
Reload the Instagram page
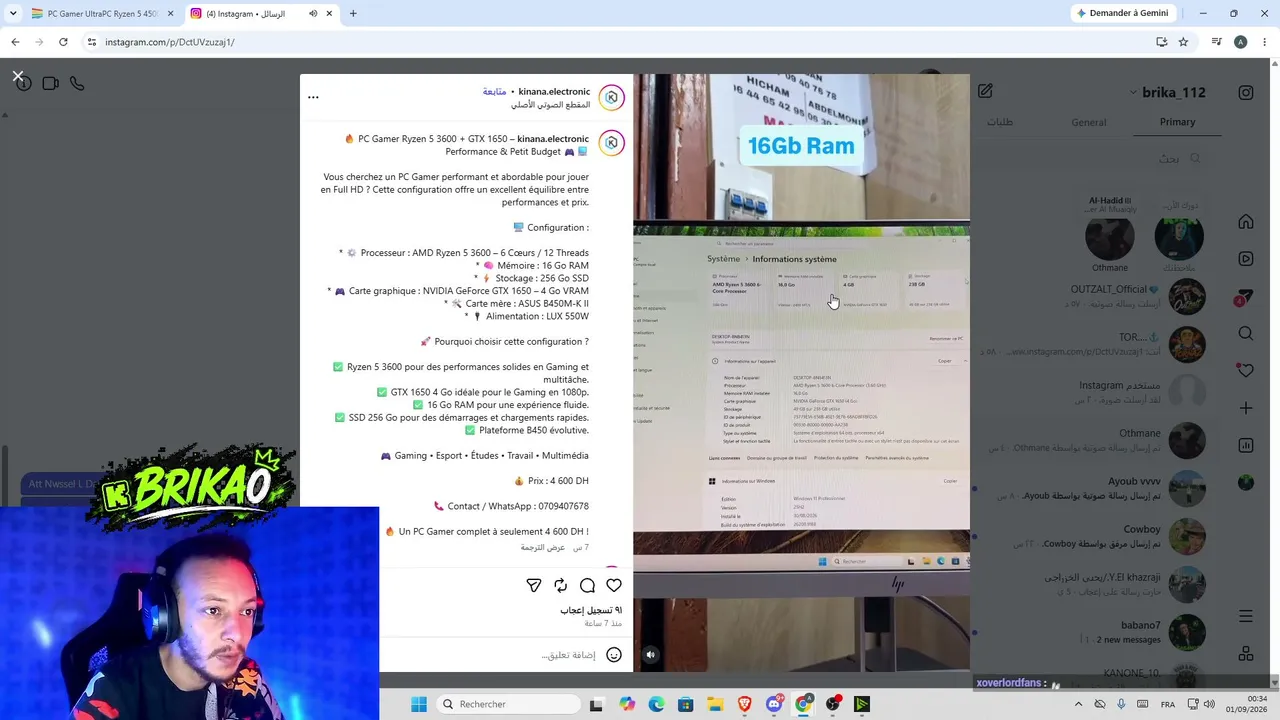(63, 42)
